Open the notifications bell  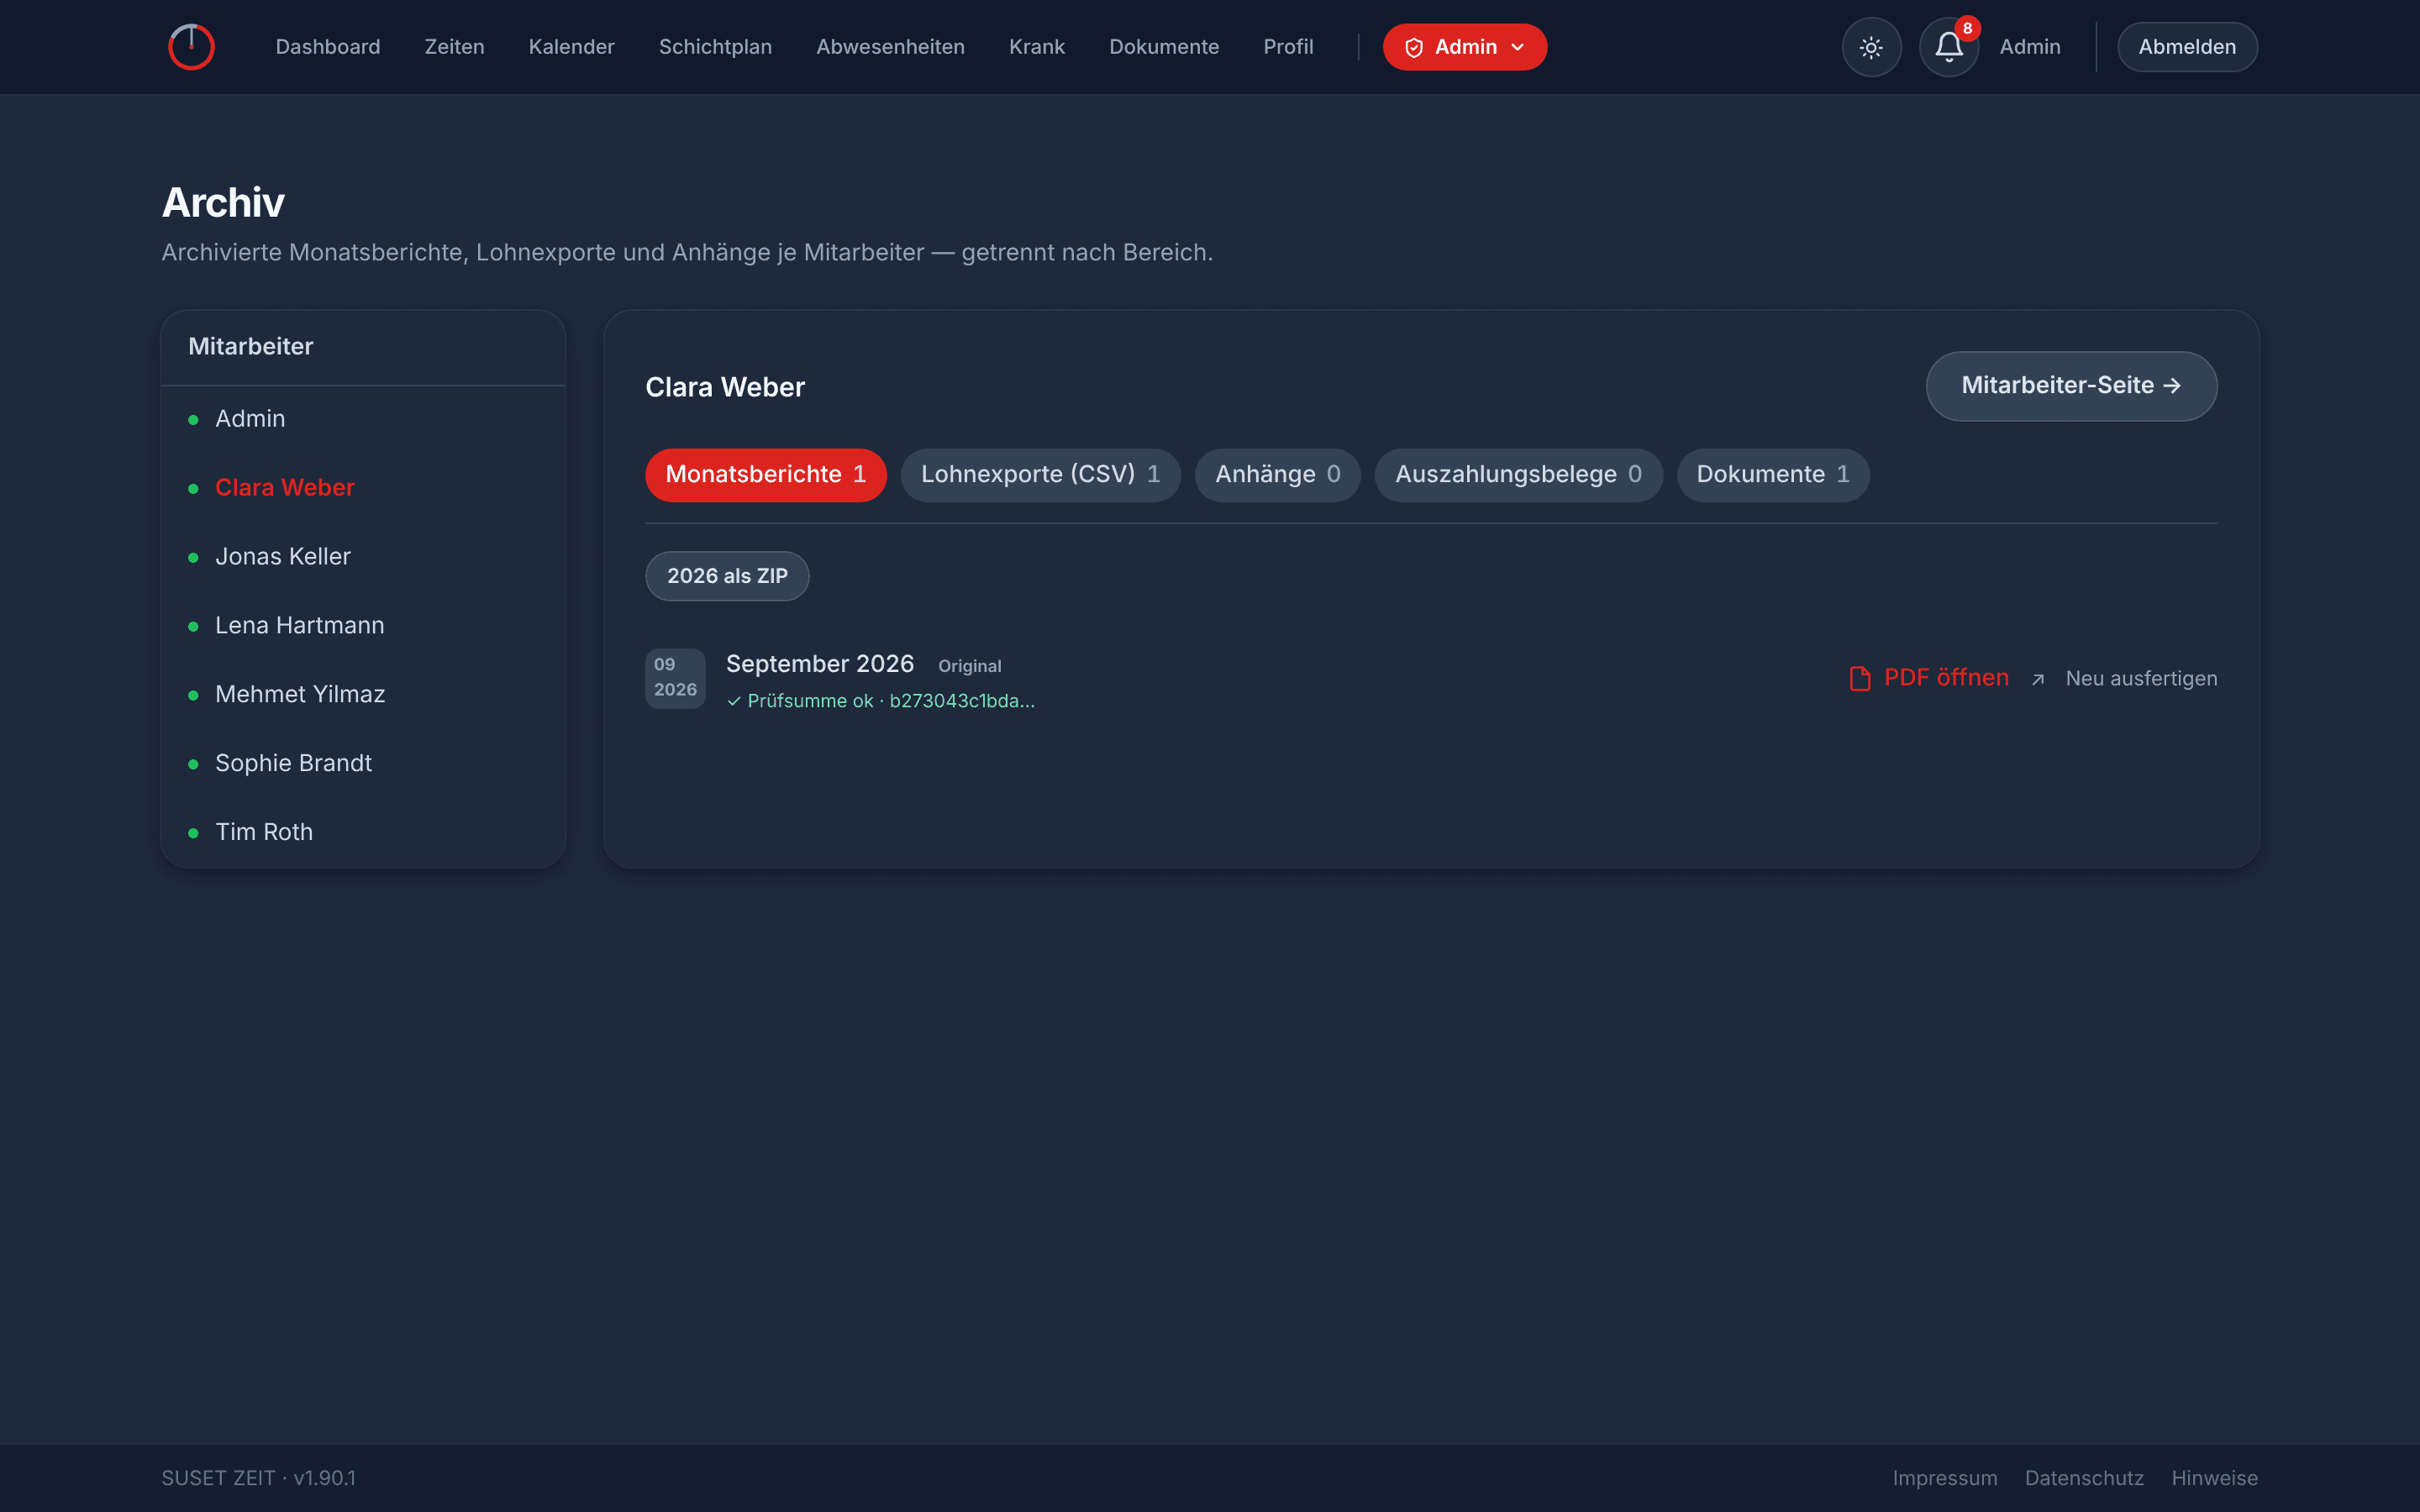[x=1948, y=47]
